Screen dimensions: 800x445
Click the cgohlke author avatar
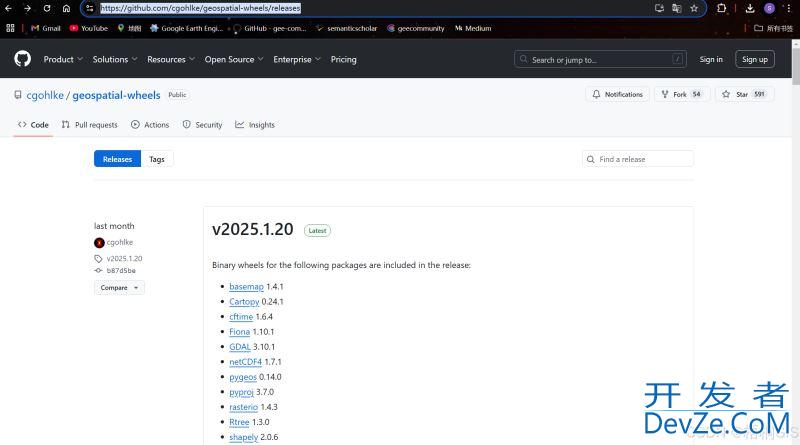pyautogui.click(x=99, y=242)
